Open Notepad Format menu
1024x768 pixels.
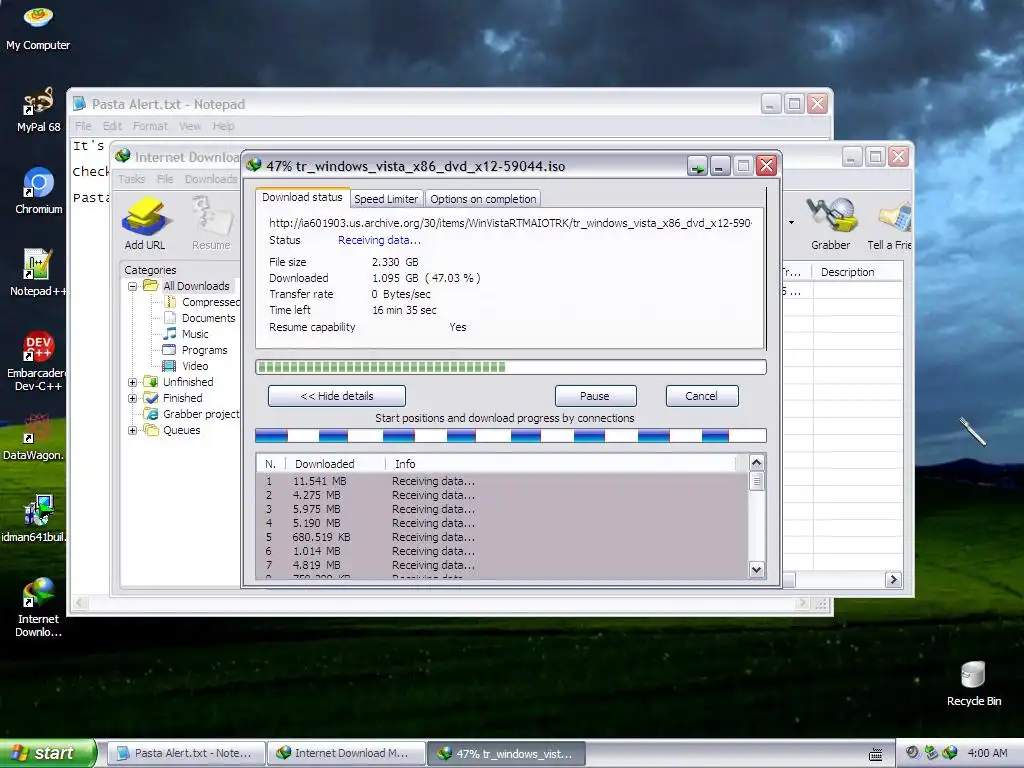[x=150, y=126]
